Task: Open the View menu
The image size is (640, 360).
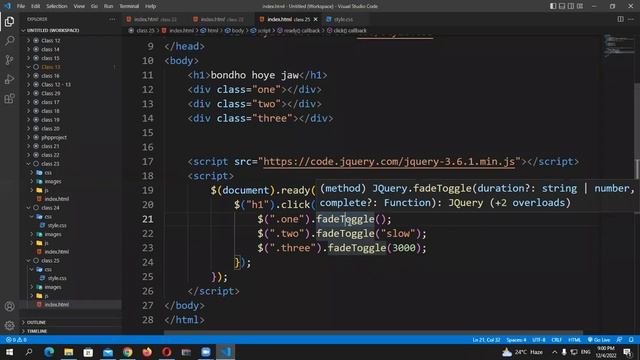Action: click(x=79, y=6)
